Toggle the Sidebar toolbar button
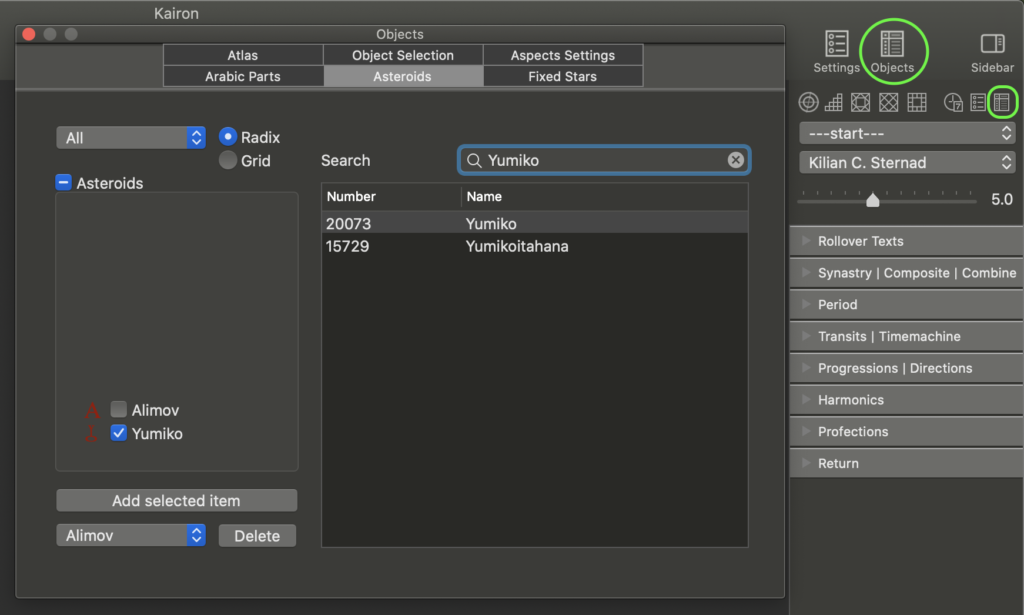Viewport: 1024px width, 615px height. point(992,51)
